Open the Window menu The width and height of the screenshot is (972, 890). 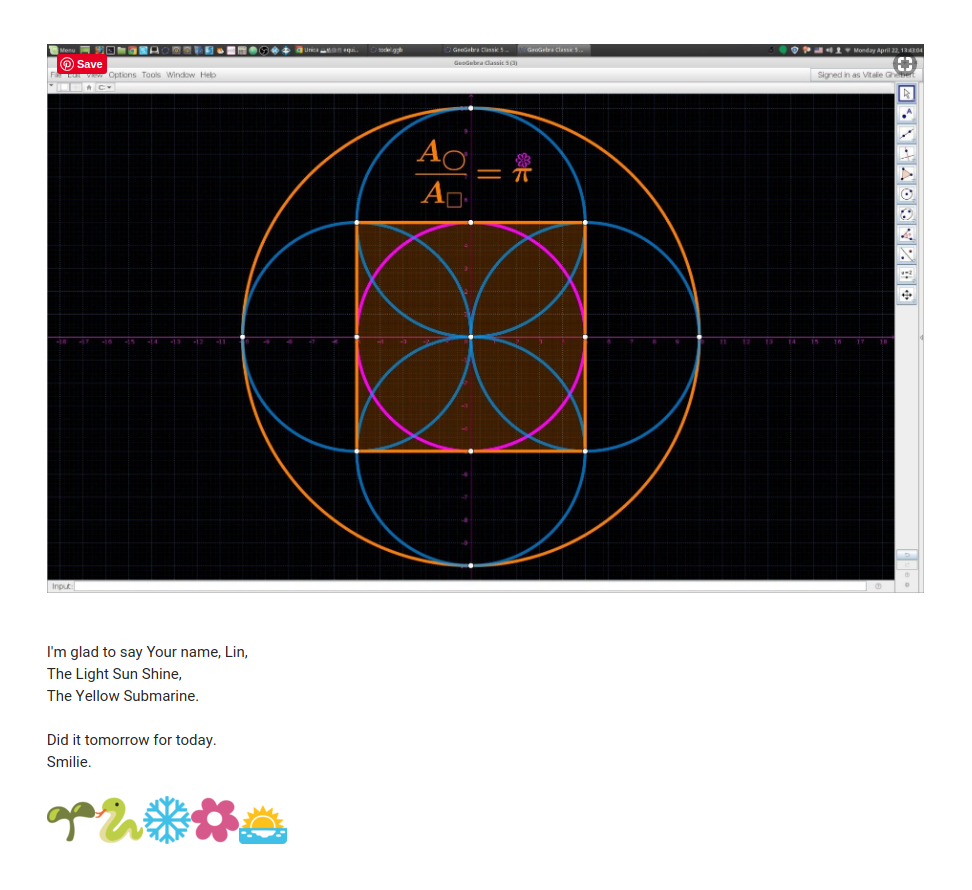(180, 75)
